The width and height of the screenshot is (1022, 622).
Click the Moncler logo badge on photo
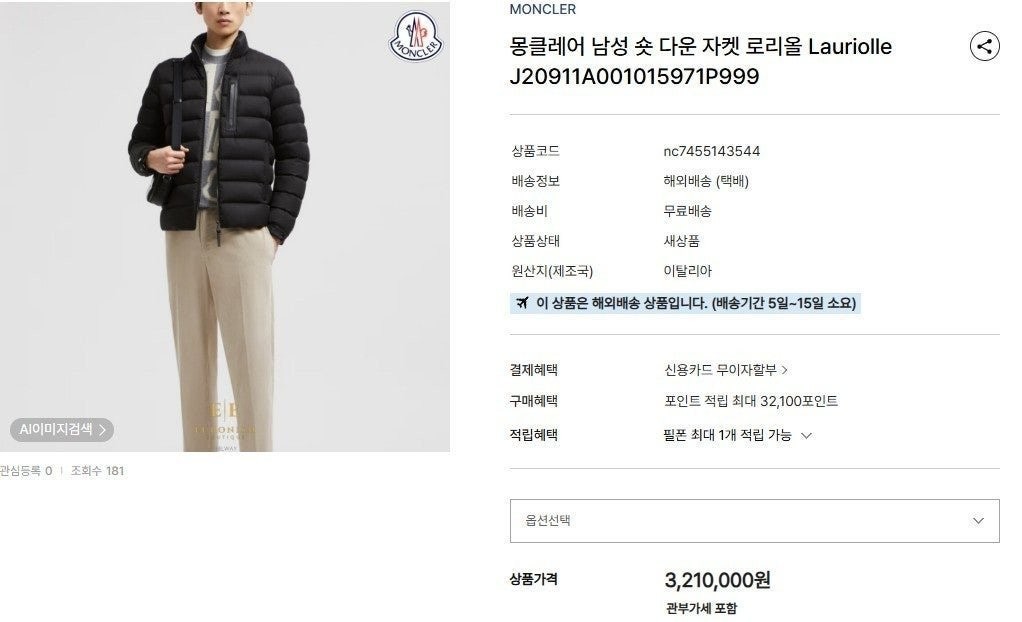click(416, 37)
